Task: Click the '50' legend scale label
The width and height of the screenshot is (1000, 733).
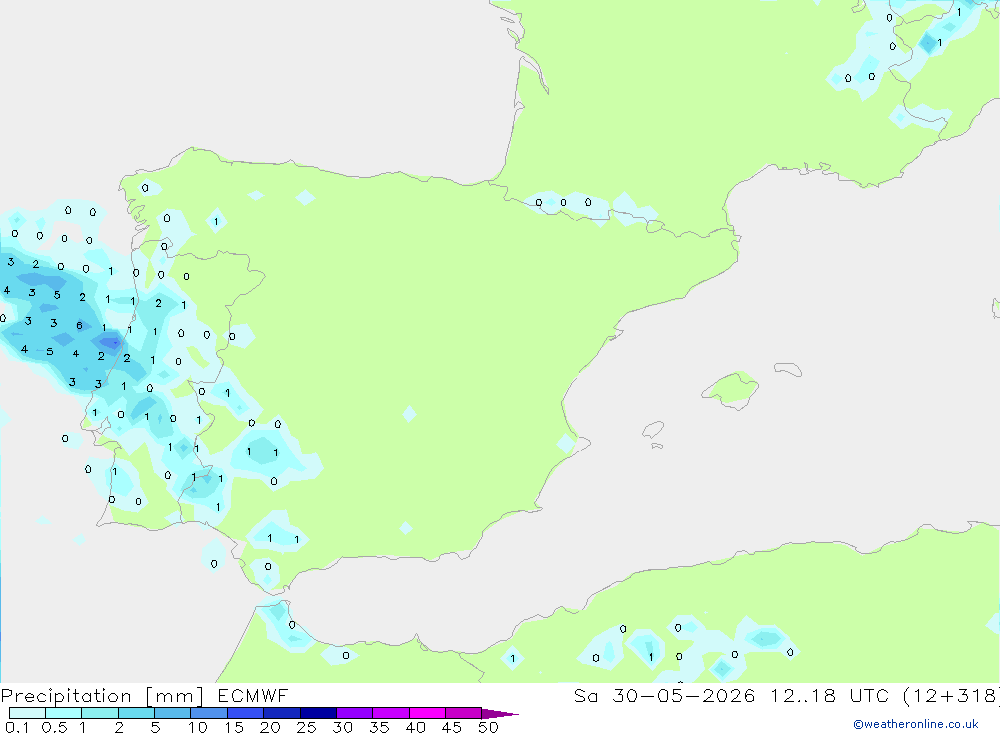Action: [x=488, y=727]
